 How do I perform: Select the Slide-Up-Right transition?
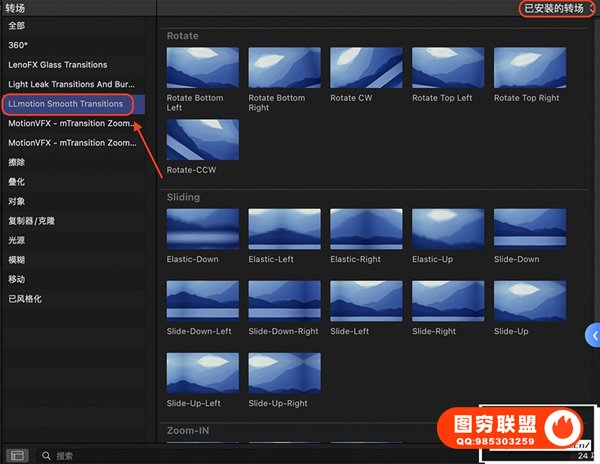284,372
